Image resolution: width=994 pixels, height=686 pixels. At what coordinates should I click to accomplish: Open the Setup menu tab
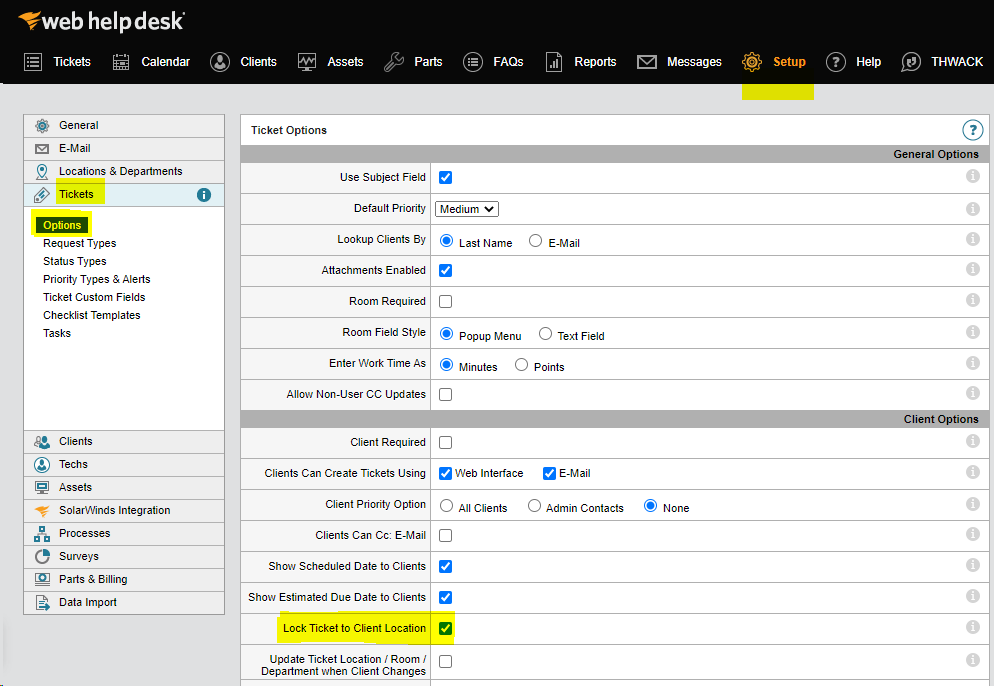coord(778,62)
